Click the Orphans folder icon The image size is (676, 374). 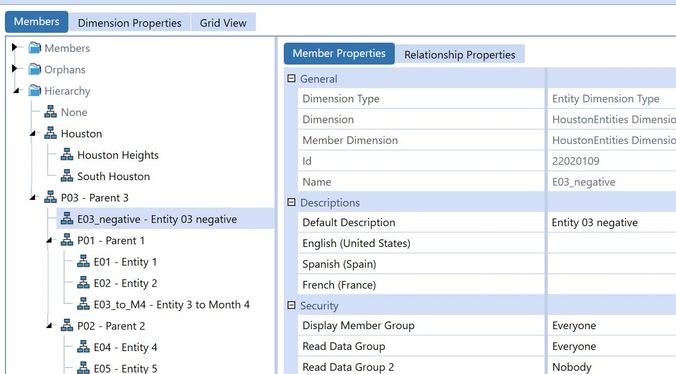tap(34, 69)
